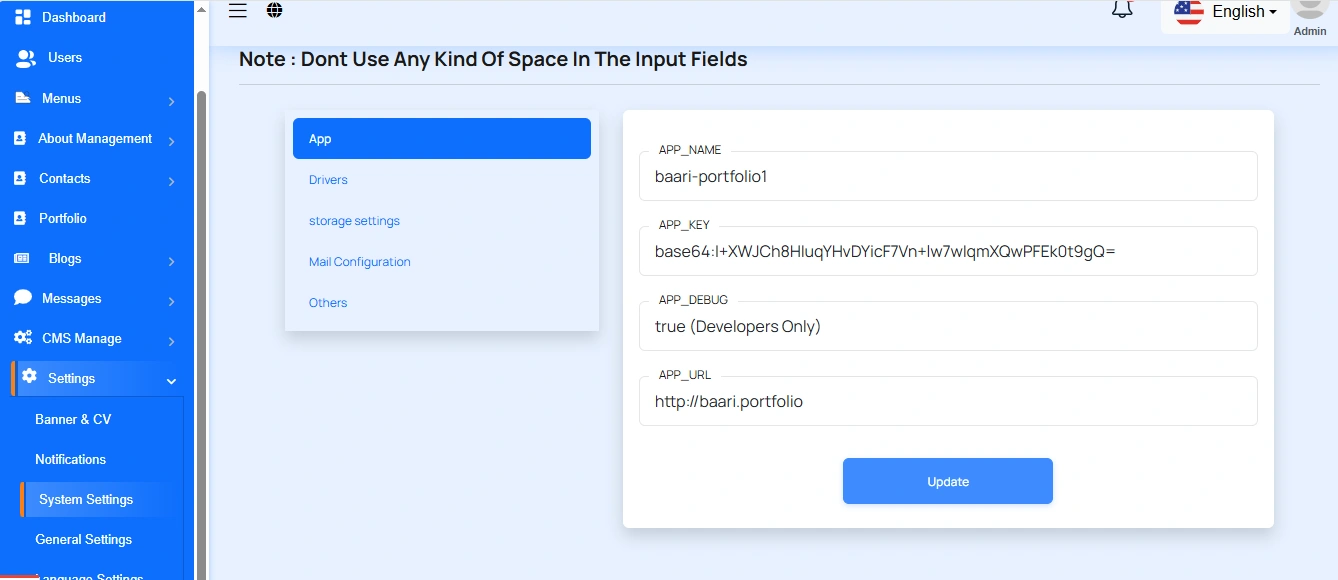Image resolution: width=1338 pixels, height=580 pixels.
Task: Click the sidebar vertical scrollbar
Action: tap(201, 300)
